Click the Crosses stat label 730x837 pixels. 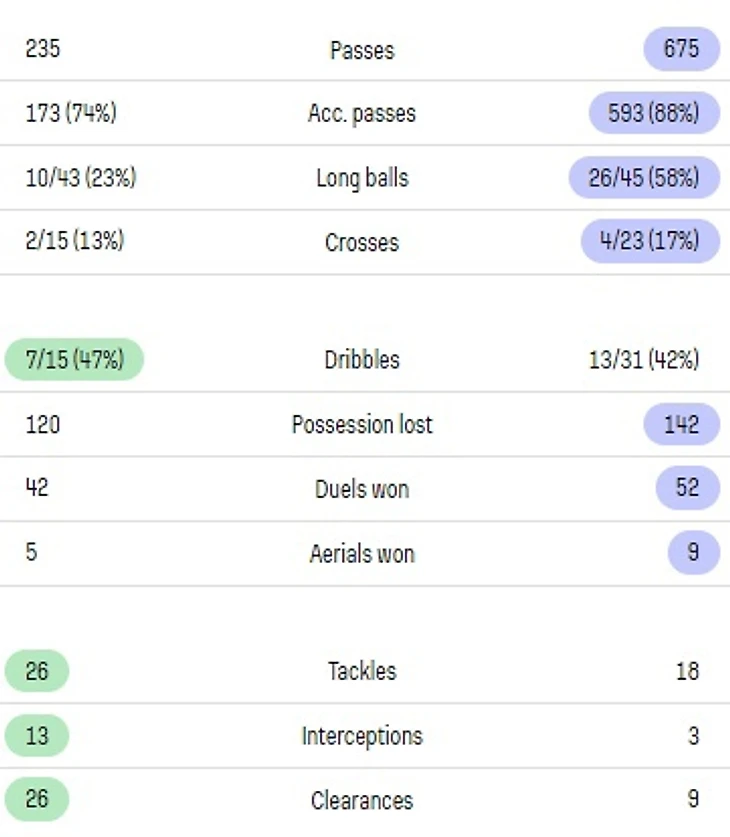click(x=362, y=242)
